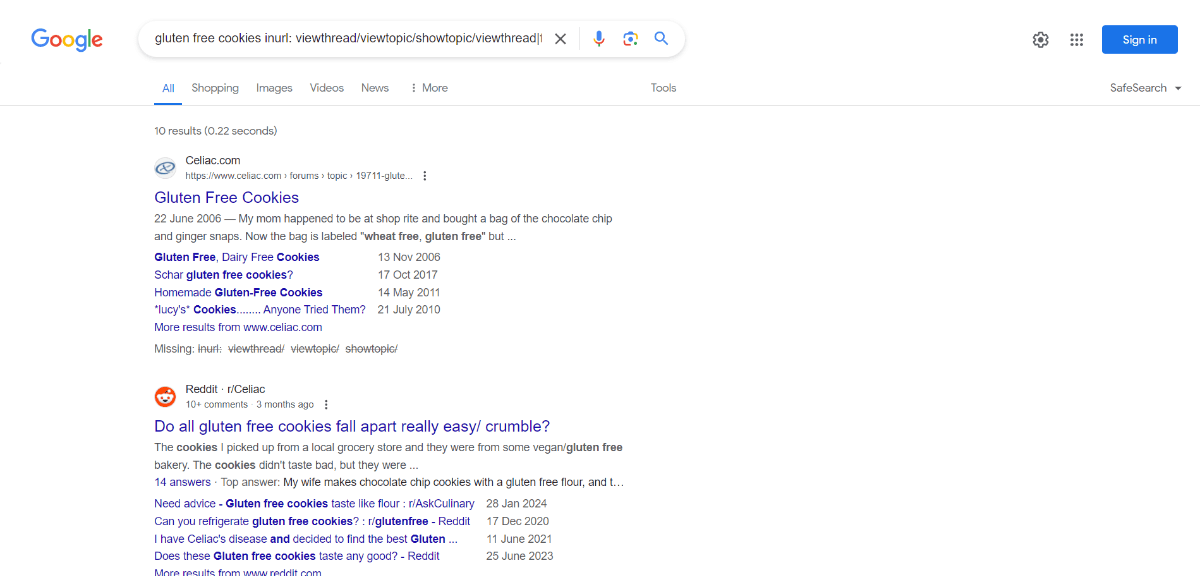The image size is (1200, 576).
Task: Open Homemade Gluten-Free Cookies sublink
Action: 238,292
